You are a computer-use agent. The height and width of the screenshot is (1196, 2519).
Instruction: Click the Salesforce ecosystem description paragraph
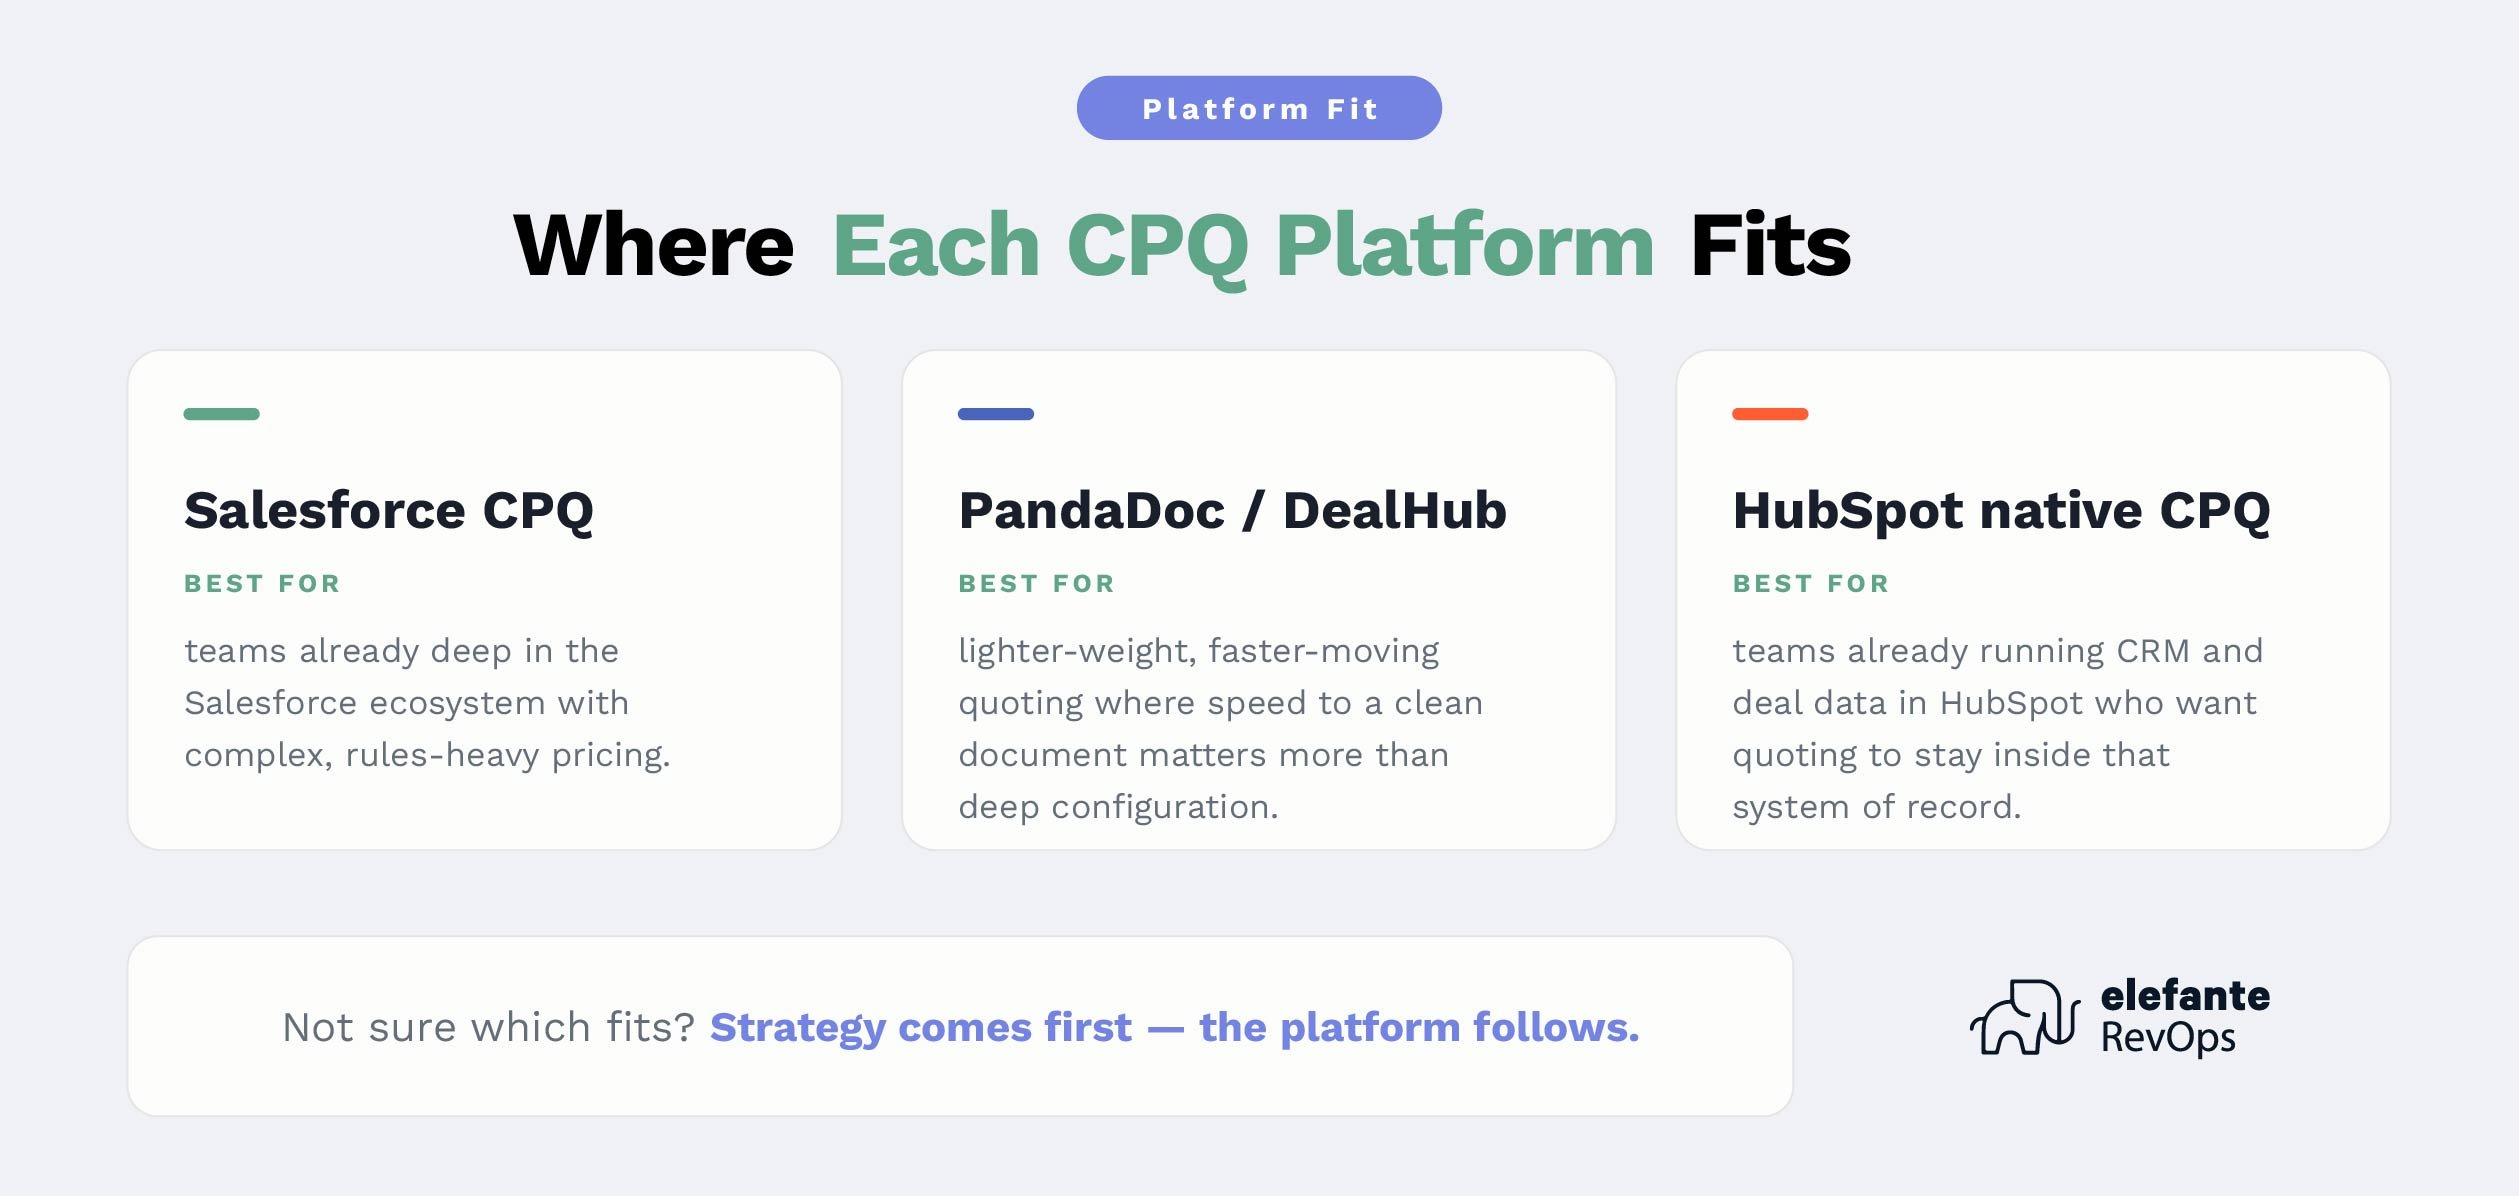[x=427, y=703]
